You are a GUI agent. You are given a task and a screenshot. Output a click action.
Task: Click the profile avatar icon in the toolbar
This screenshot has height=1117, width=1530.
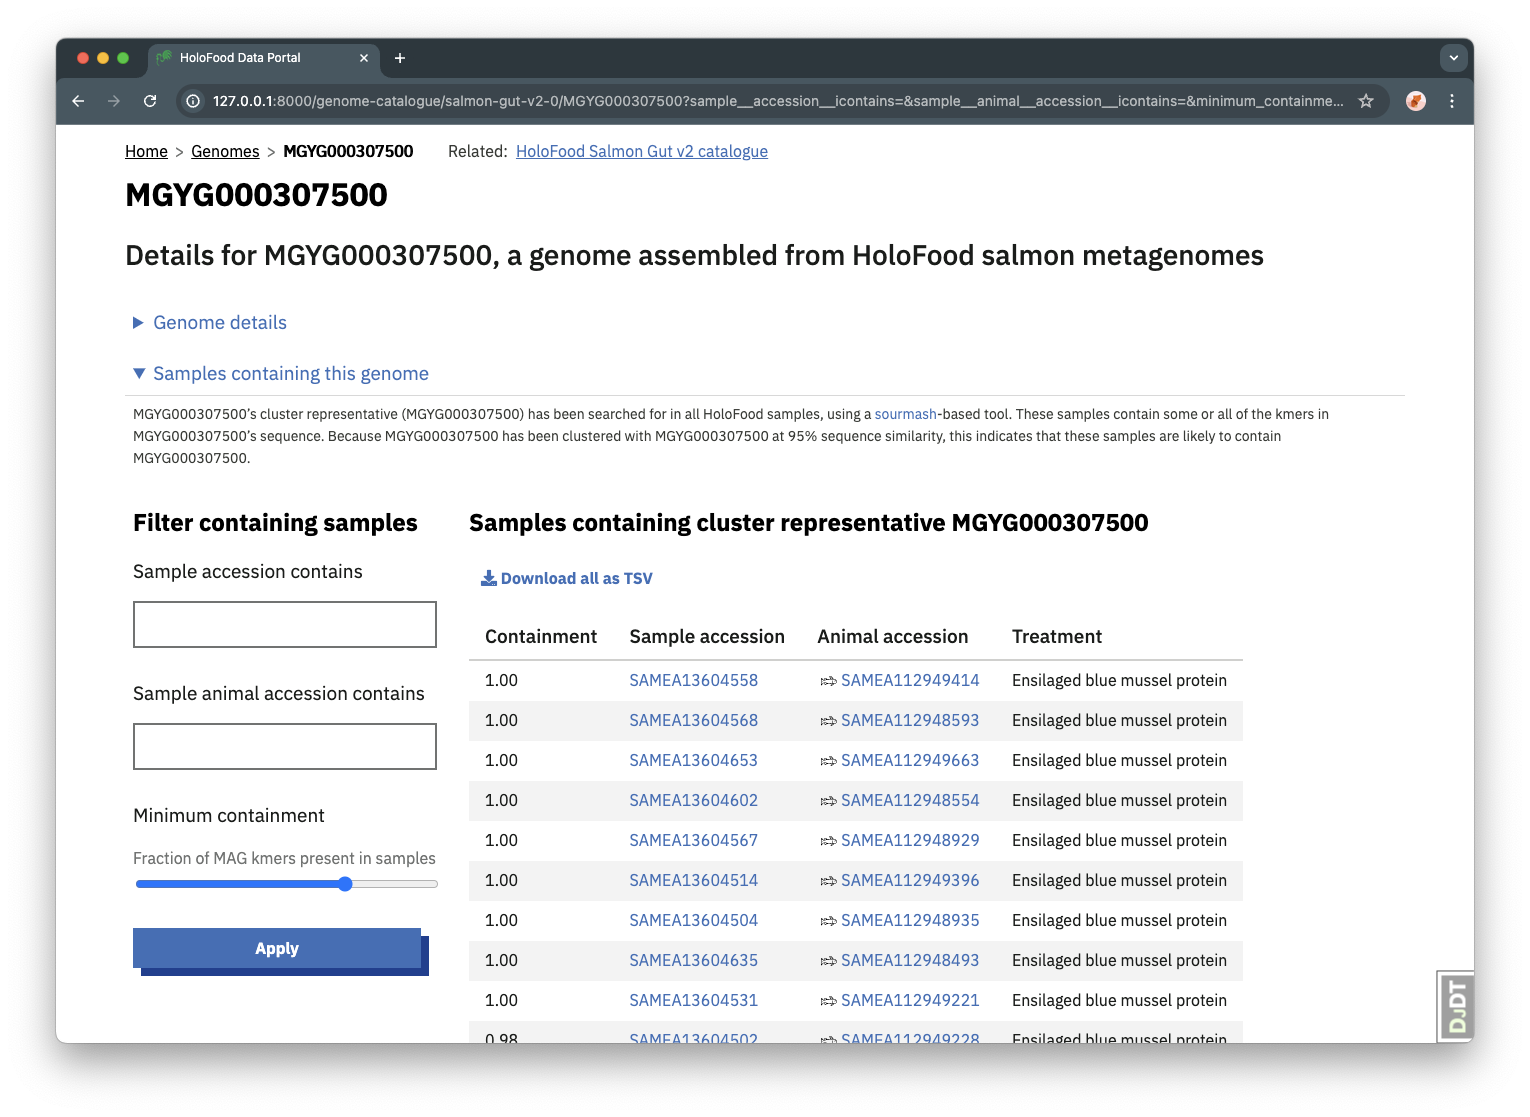tap(1416, 101)
